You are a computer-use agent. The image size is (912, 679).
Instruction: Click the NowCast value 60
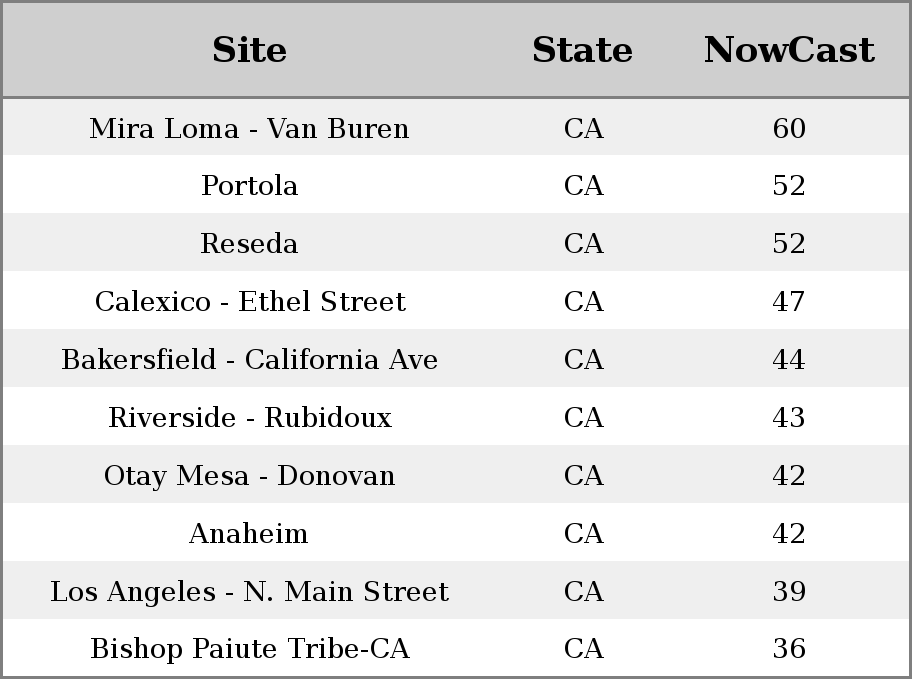click(789, 128)
